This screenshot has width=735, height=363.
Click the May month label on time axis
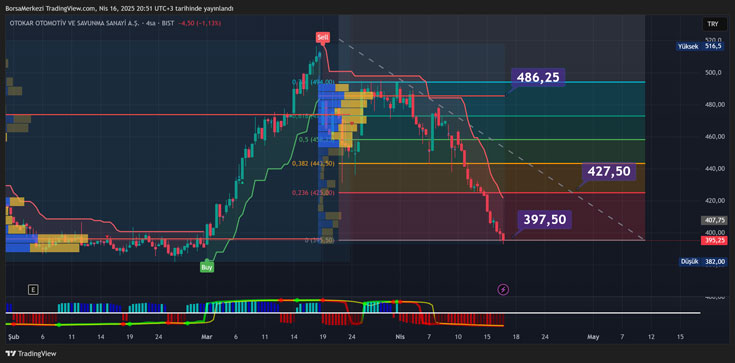(x=593, y=337)
